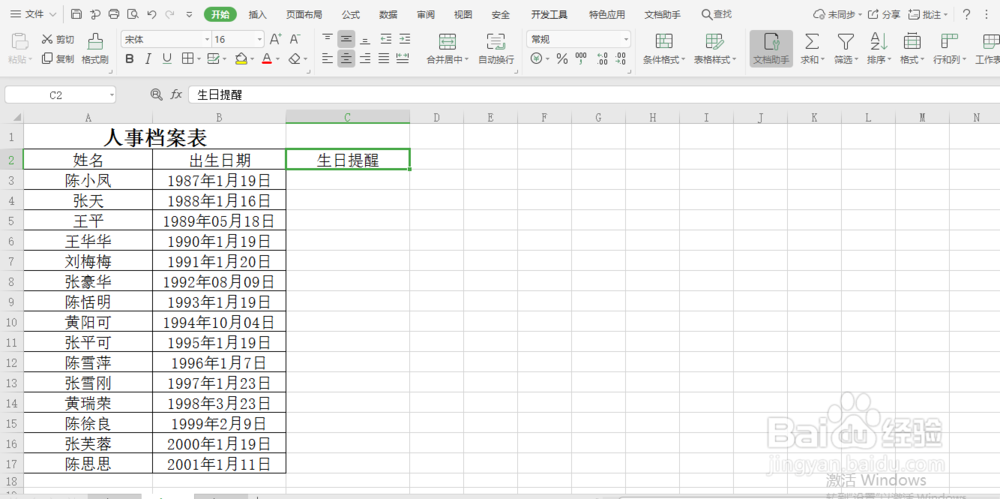The image size is (1000, 499).
Task: Click the Decrease indent icon
Action: [x=386, y=40]
